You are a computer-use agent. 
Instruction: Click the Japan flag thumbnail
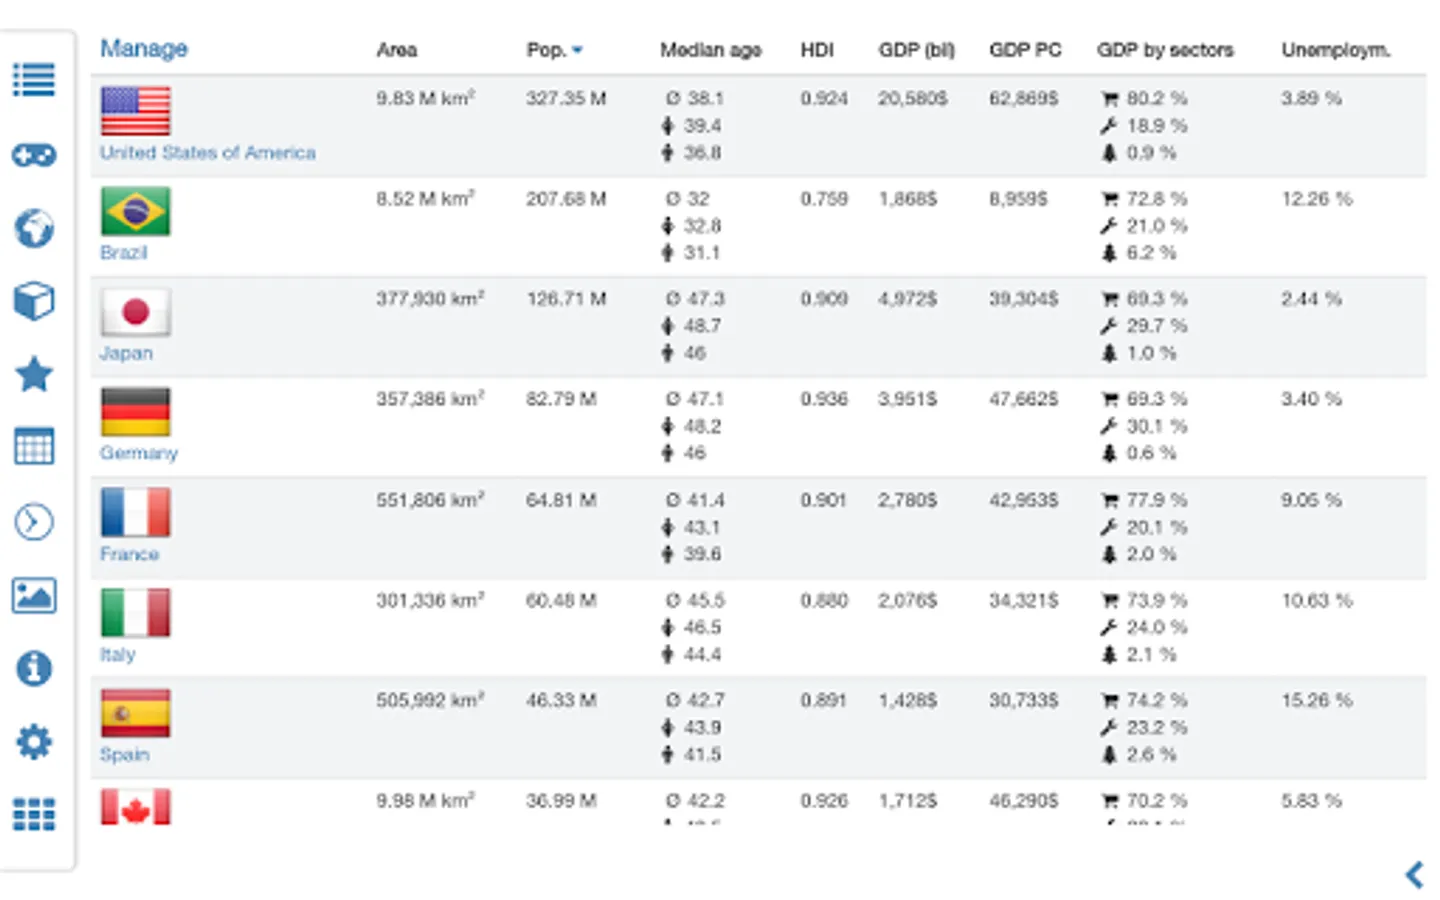pyautogui.click(x=135, y=312)
